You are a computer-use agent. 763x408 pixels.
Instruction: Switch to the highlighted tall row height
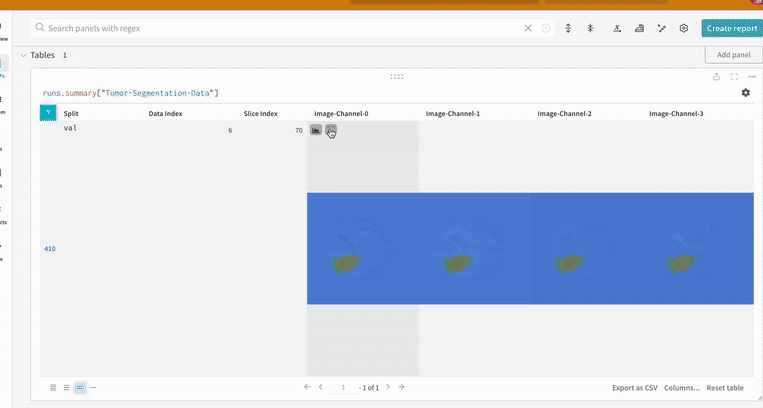point(80,387)
